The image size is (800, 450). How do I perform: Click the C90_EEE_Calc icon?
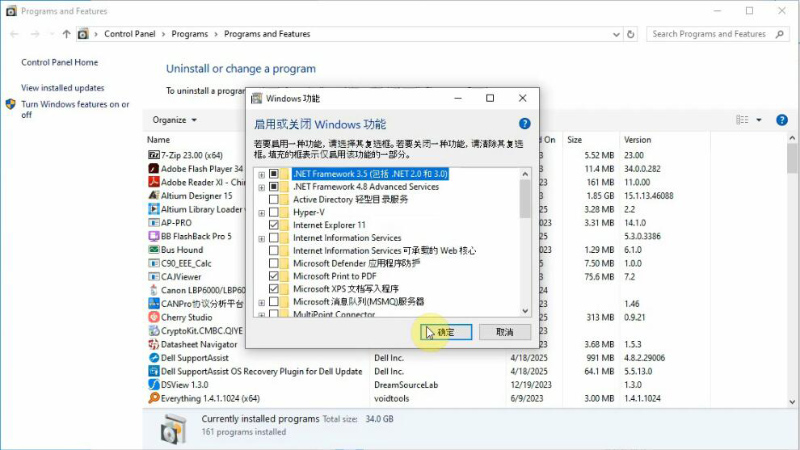154,263
